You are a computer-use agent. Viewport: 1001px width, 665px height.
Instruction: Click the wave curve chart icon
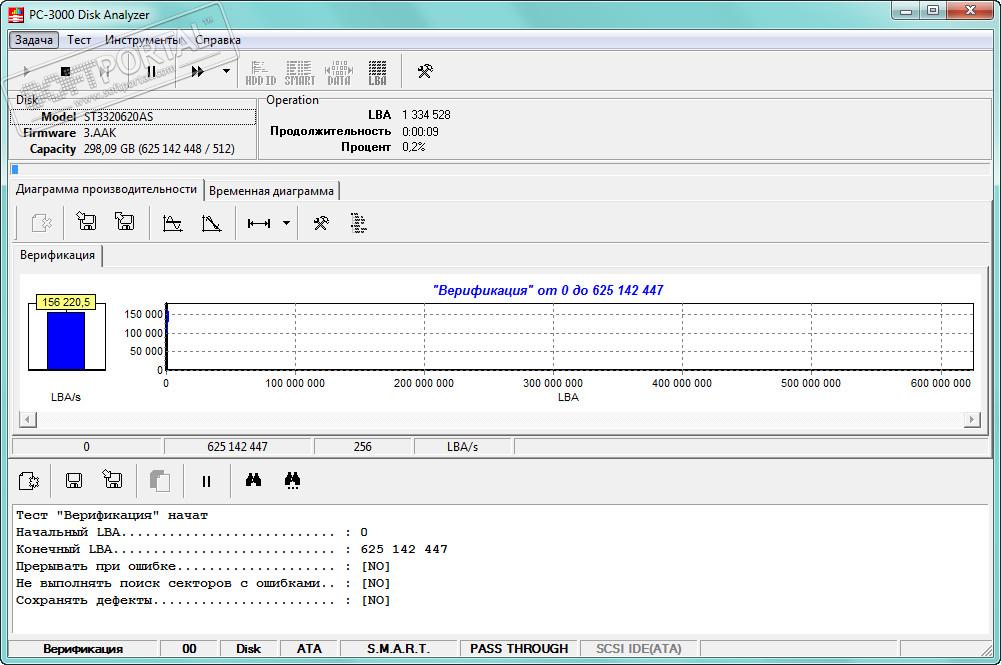tap(172, 223)
